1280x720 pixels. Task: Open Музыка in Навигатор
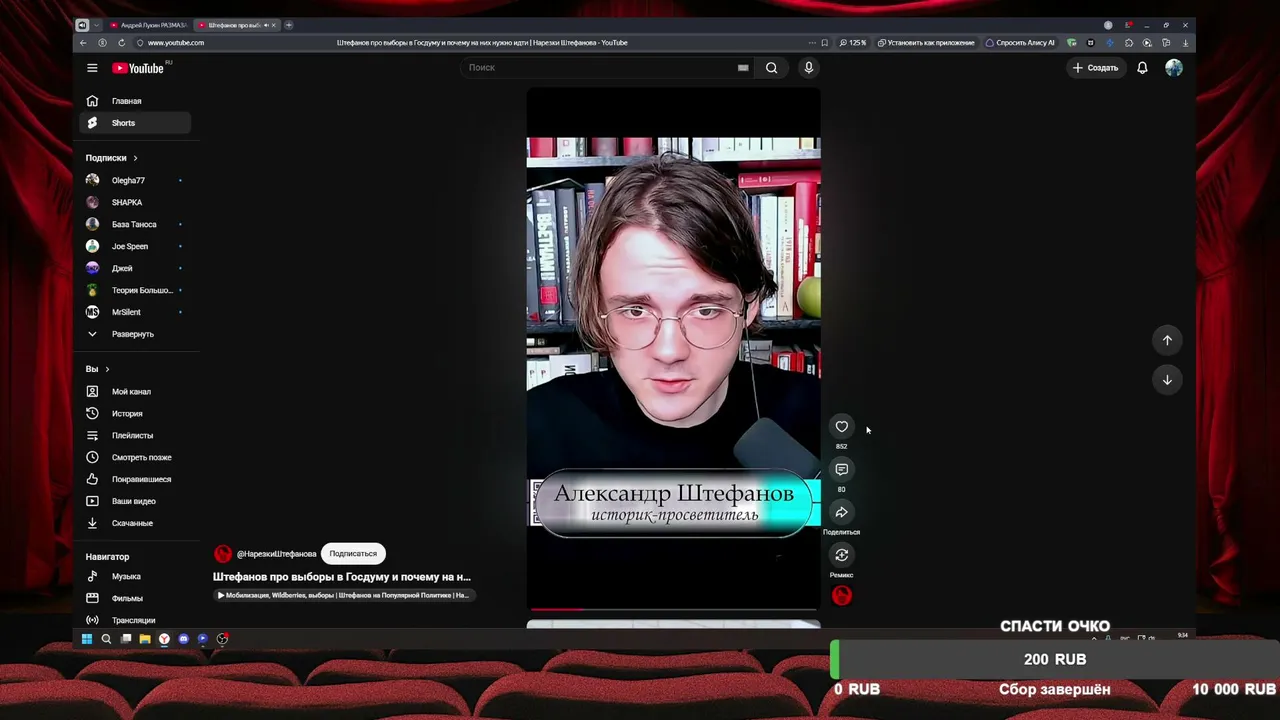(x=136, y=577)
